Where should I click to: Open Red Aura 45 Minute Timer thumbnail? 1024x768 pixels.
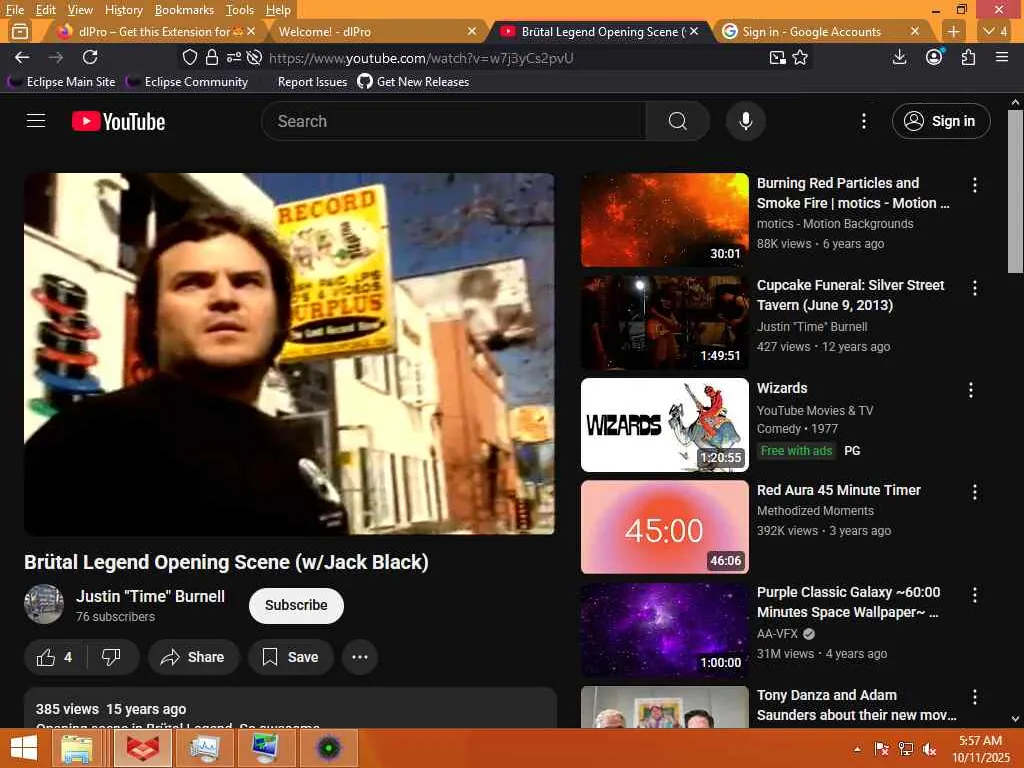click(x=665, y=527)
